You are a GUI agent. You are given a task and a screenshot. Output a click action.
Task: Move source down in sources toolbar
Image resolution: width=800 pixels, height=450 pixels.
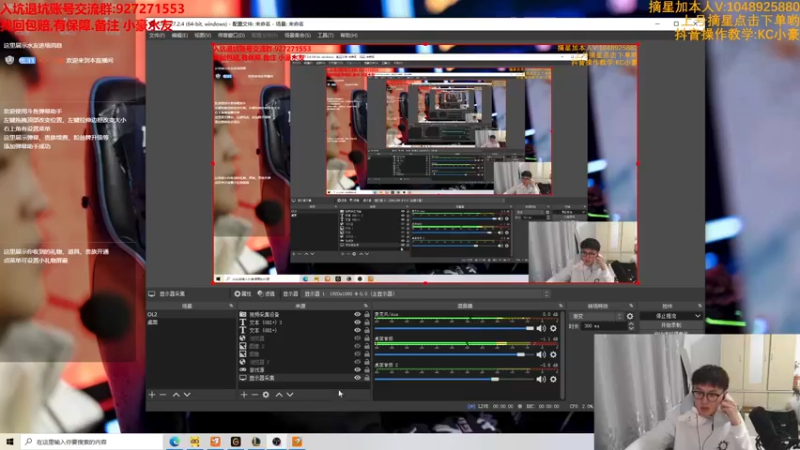(x=290, y=394)
